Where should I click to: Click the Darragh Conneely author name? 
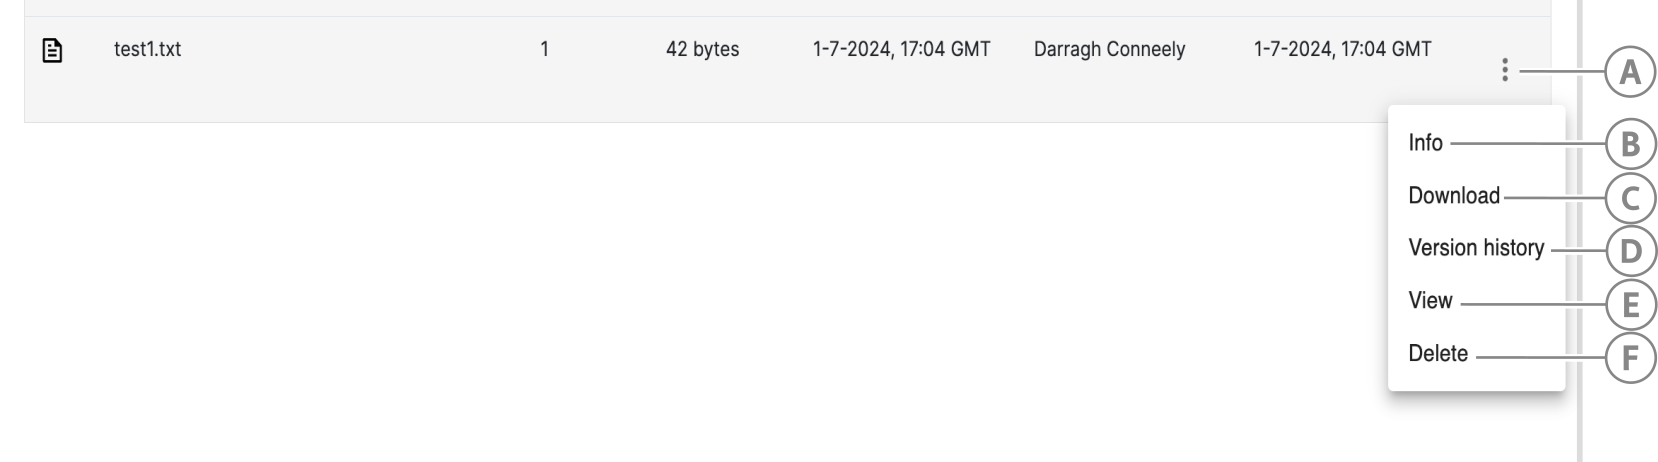click(x=1109, y=49)
